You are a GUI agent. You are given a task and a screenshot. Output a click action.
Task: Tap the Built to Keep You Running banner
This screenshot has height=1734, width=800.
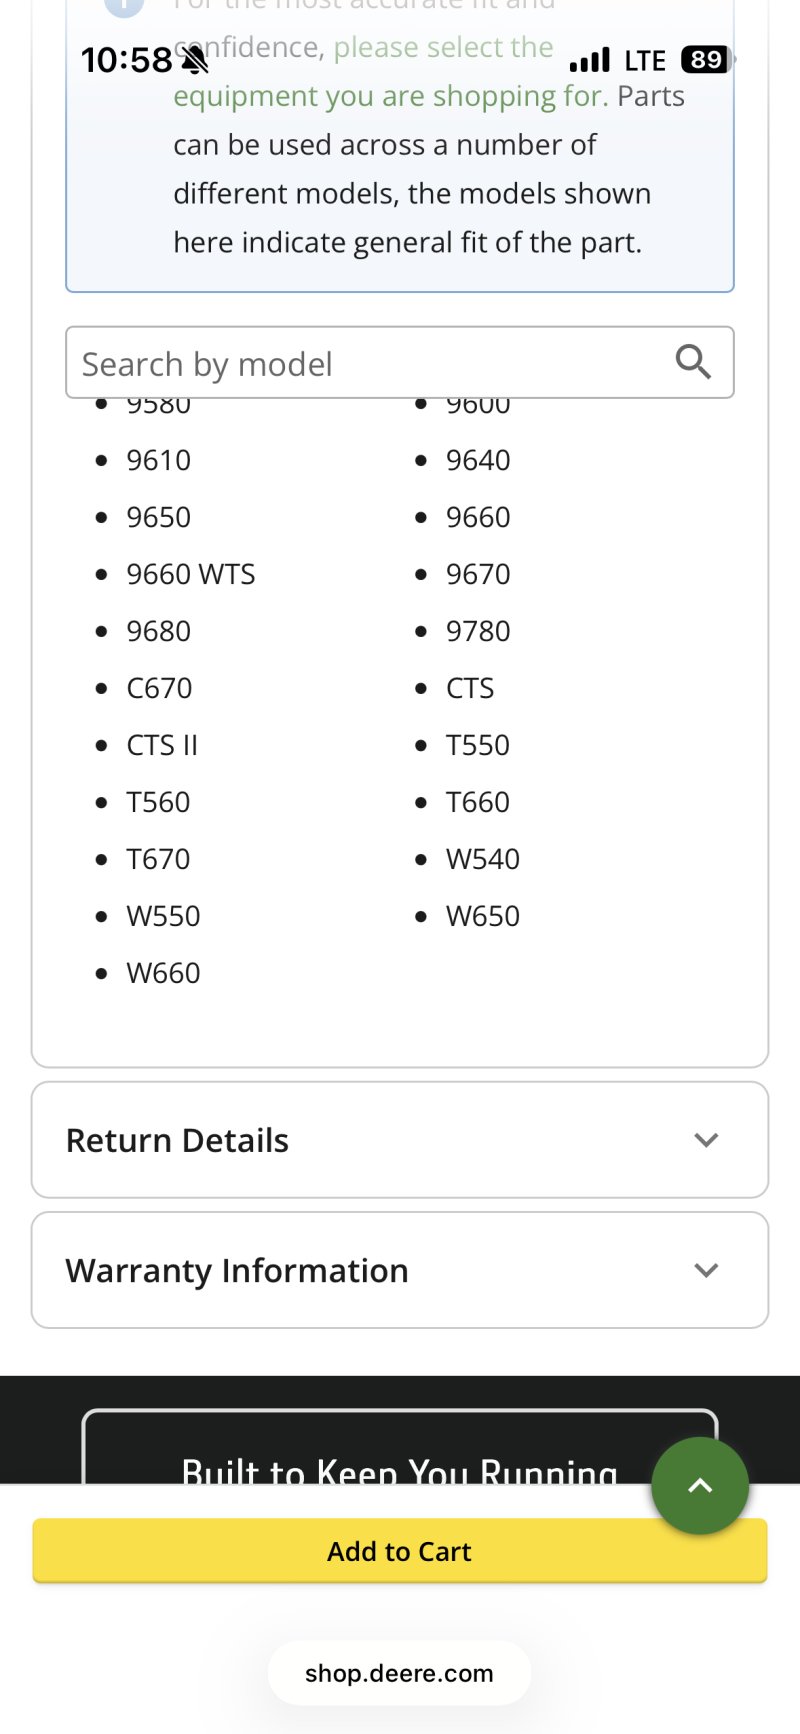click(400, 1447)
